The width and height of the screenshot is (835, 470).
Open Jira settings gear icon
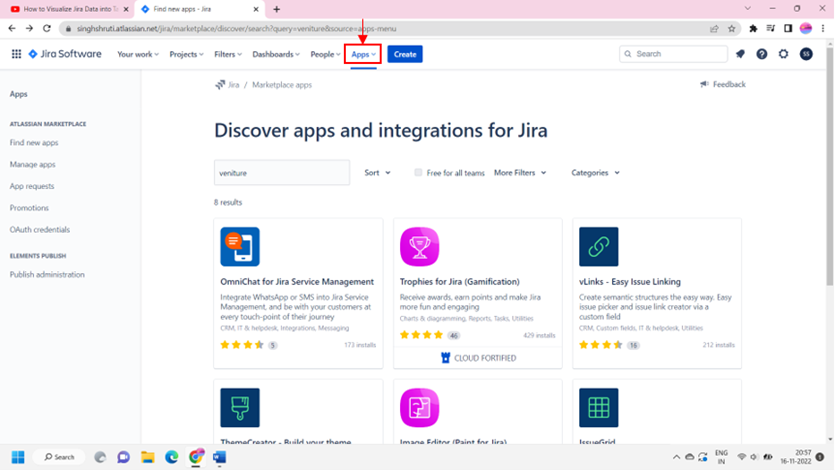pos(784,54)
